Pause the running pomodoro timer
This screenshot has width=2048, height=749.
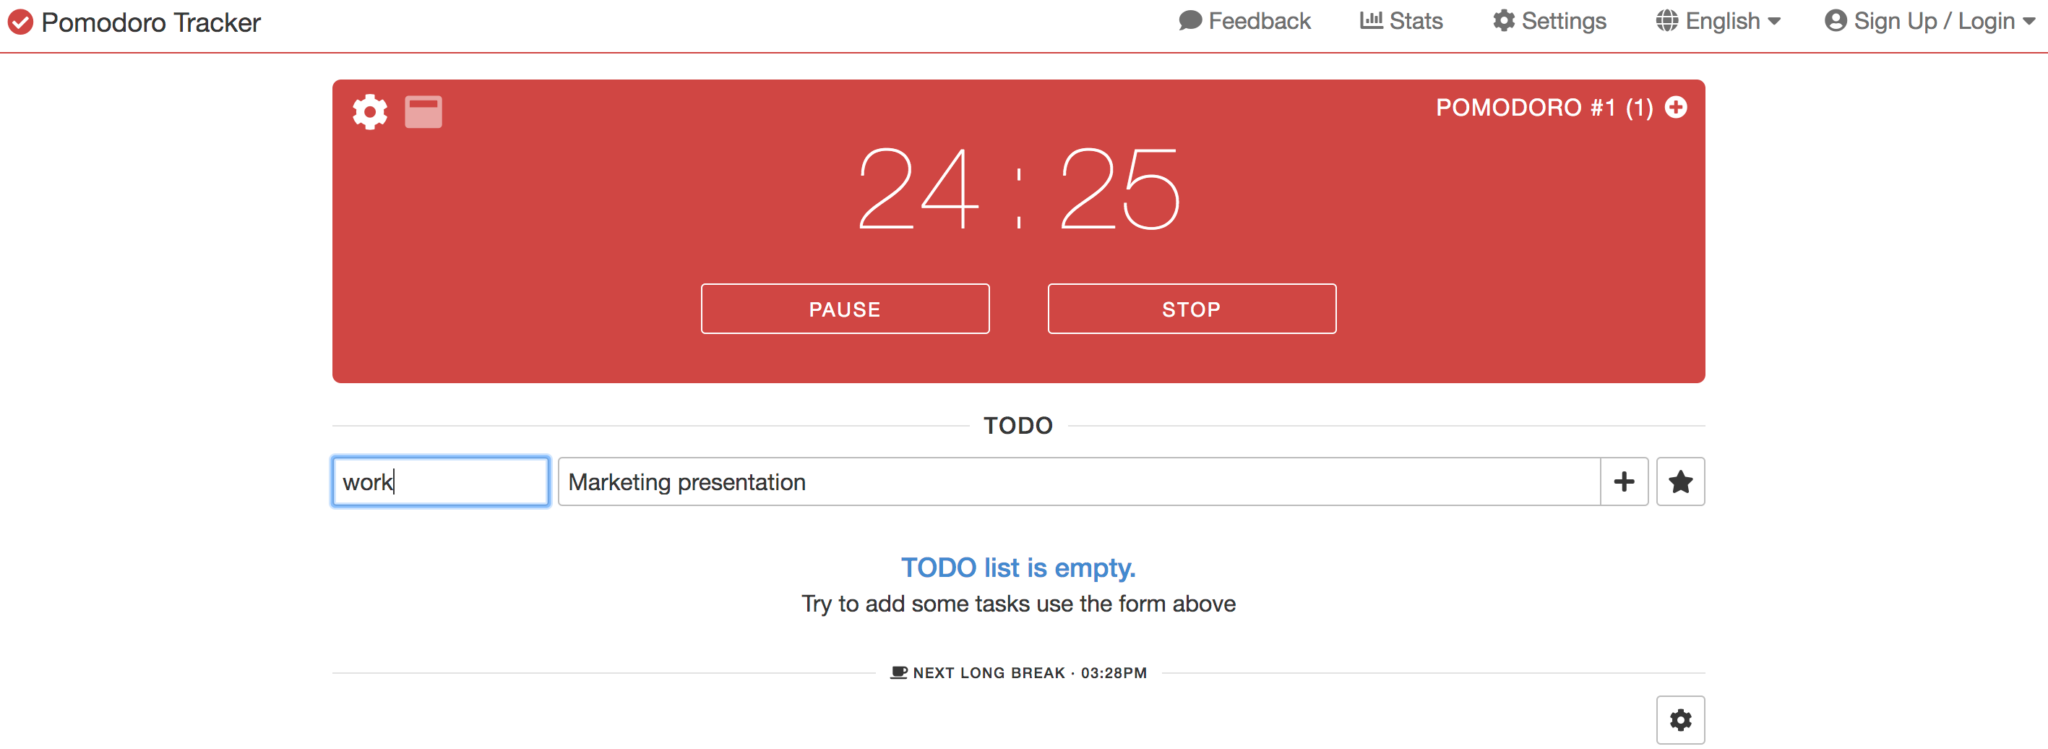845,308
